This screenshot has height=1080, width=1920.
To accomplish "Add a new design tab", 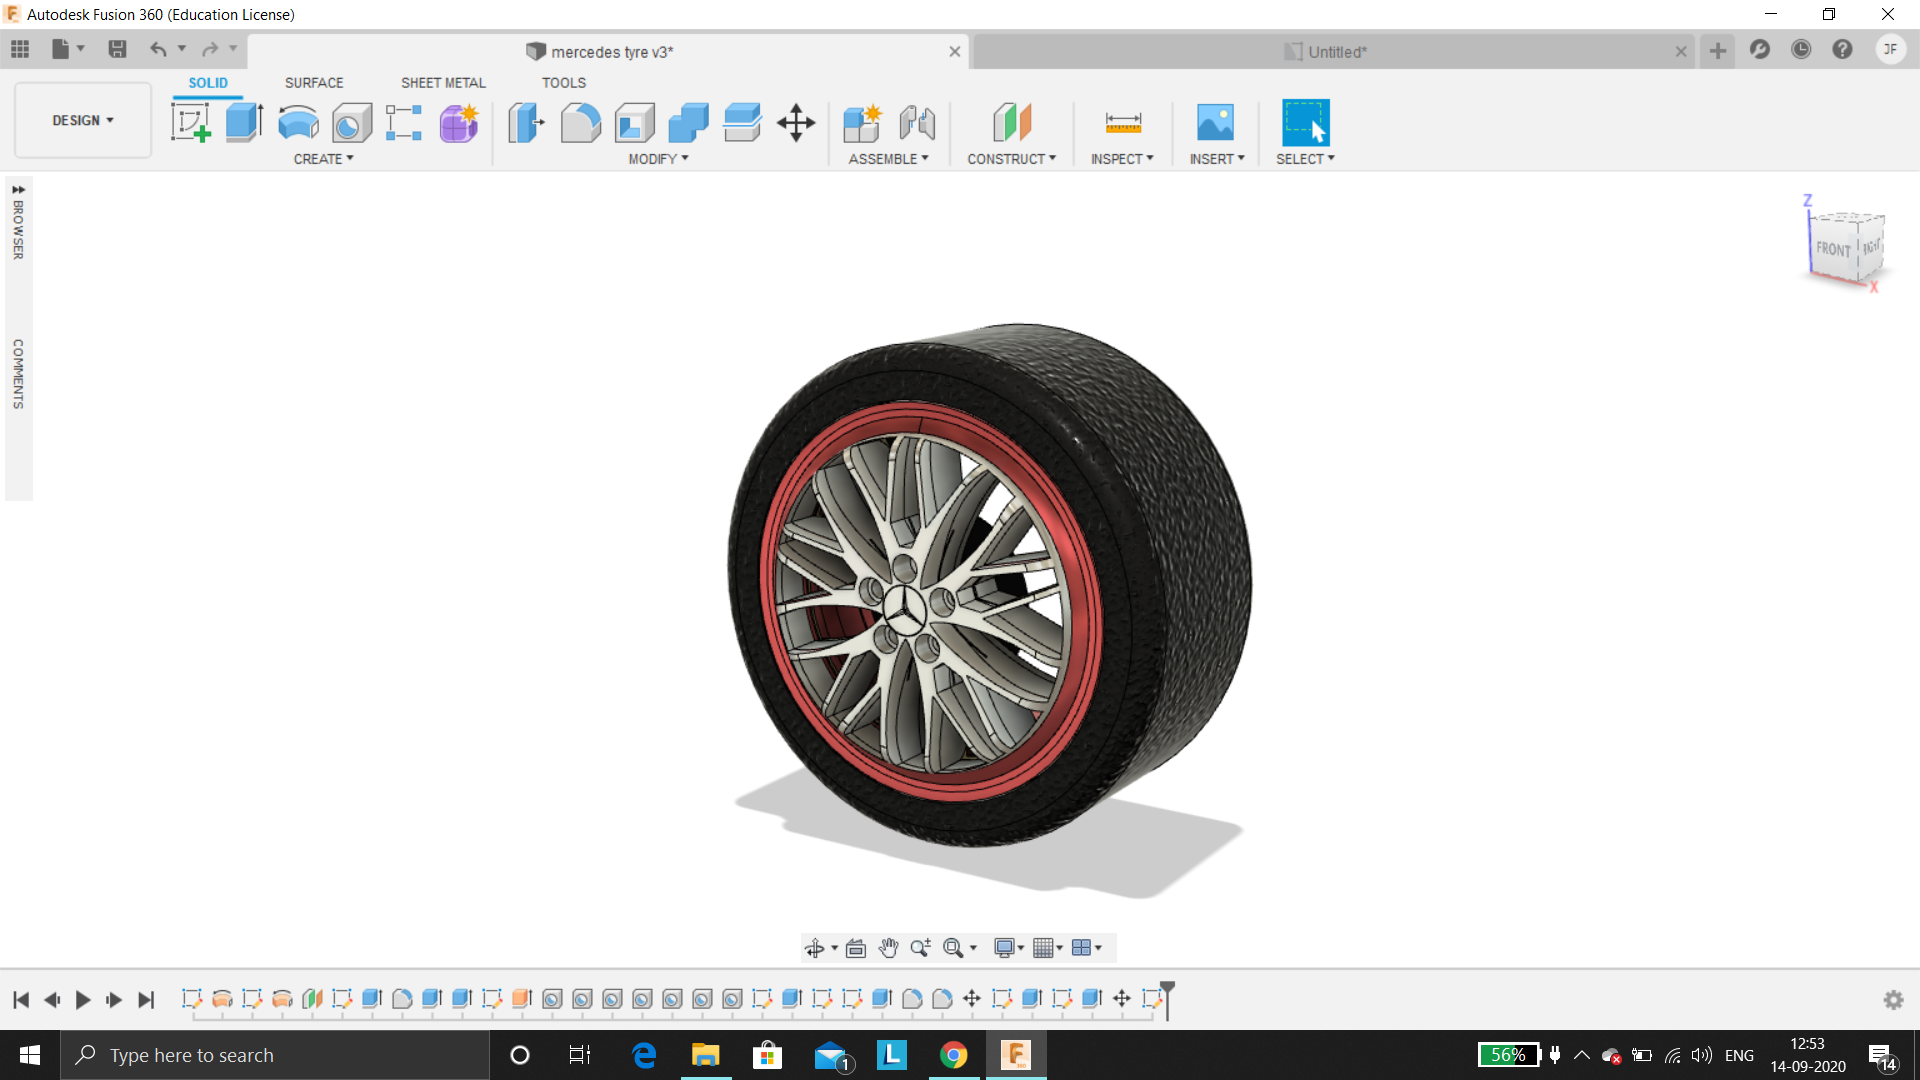I will [x=1718, y=51].
